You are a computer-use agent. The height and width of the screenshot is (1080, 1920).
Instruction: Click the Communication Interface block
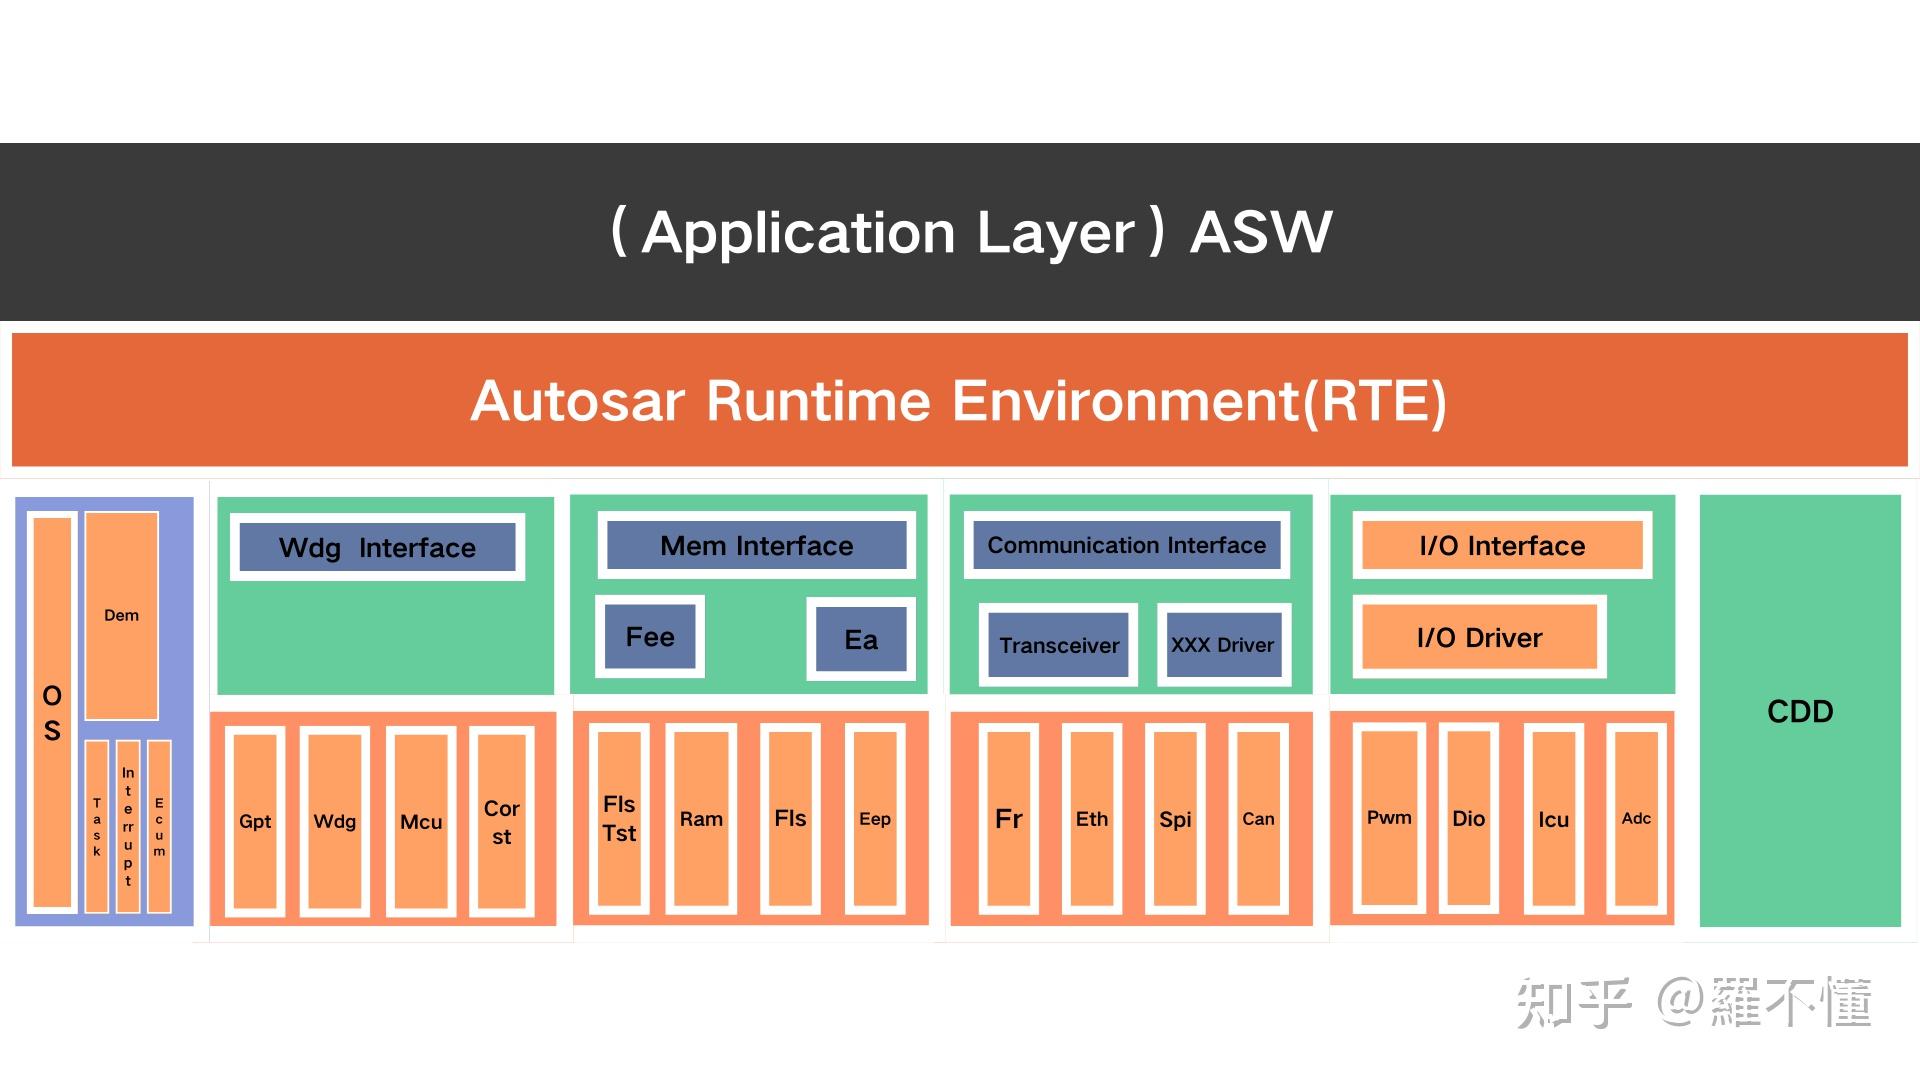1126,545
